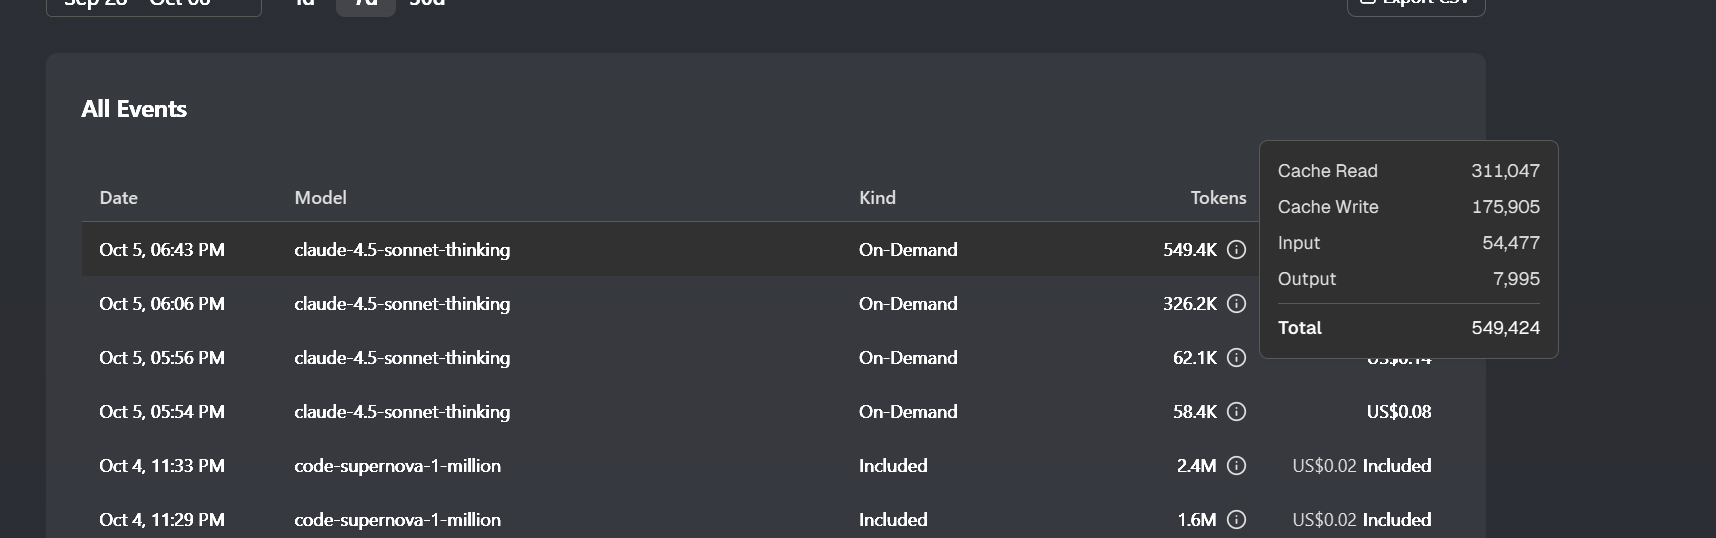Sort by the Date column header
This screenshot has height=538, width=1716.
point(118,198)
